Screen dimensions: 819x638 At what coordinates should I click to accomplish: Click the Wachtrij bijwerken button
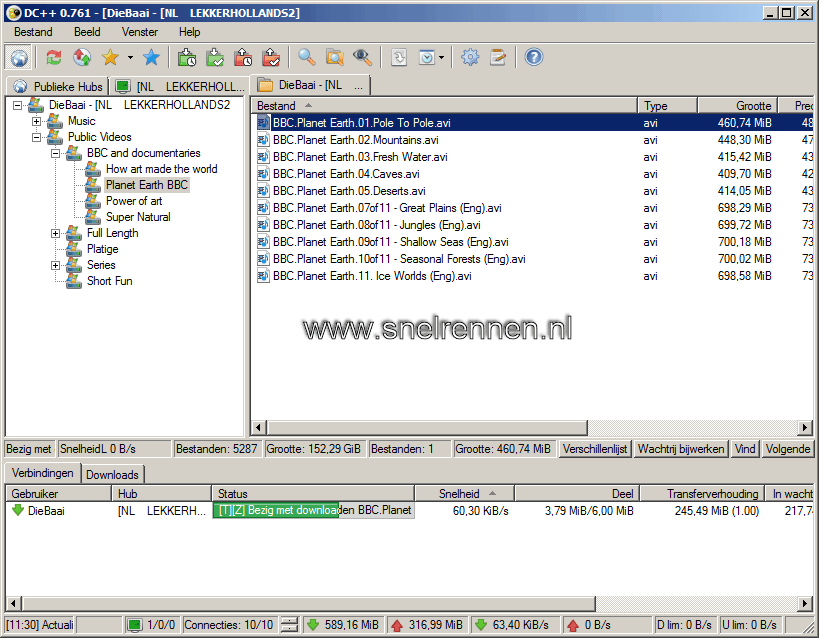coord(681,449)
